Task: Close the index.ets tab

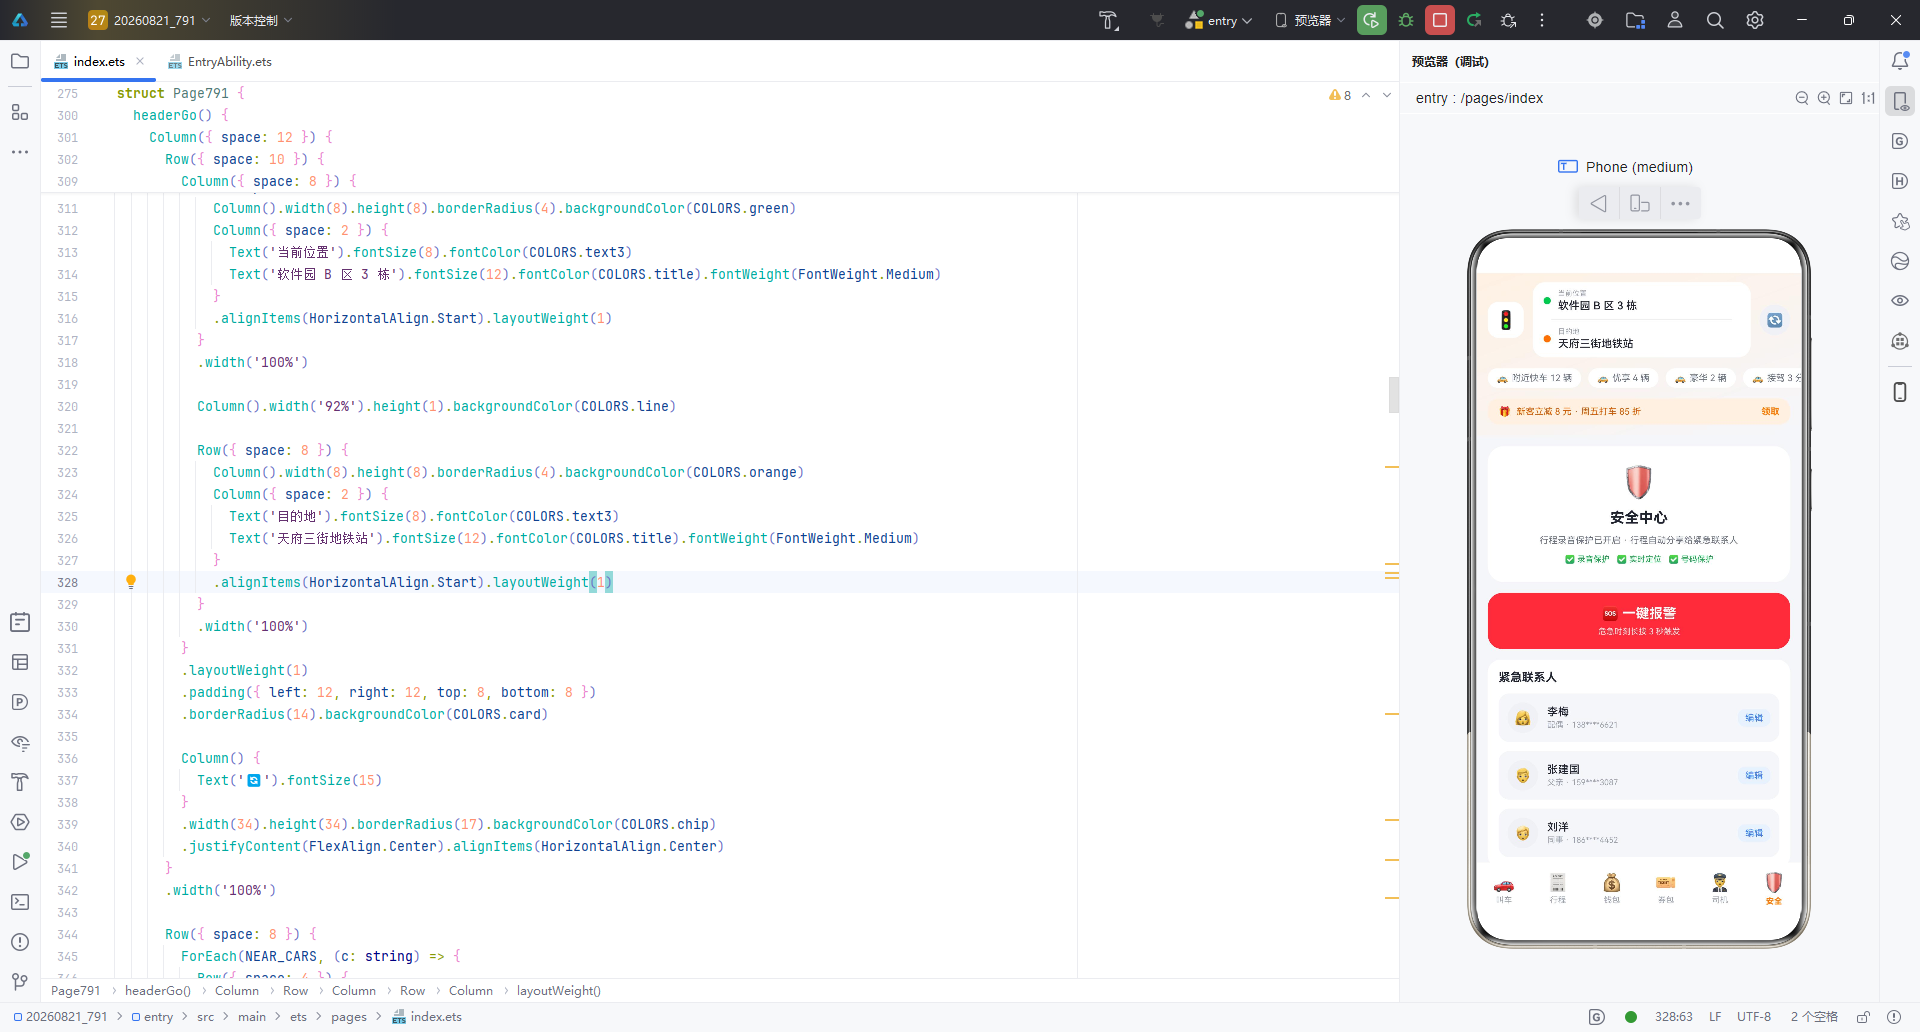Action: [140, 61]
